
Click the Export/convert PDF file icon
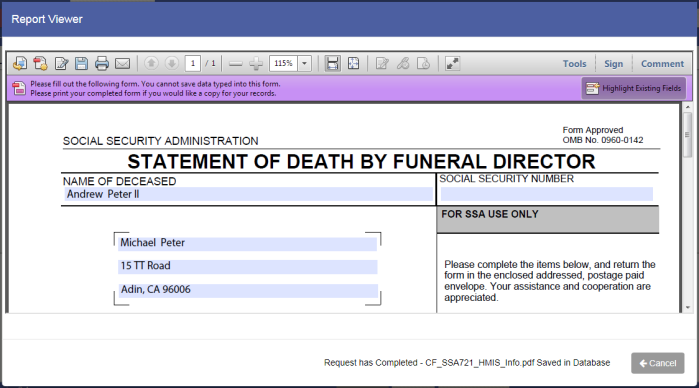click(20, 63)
